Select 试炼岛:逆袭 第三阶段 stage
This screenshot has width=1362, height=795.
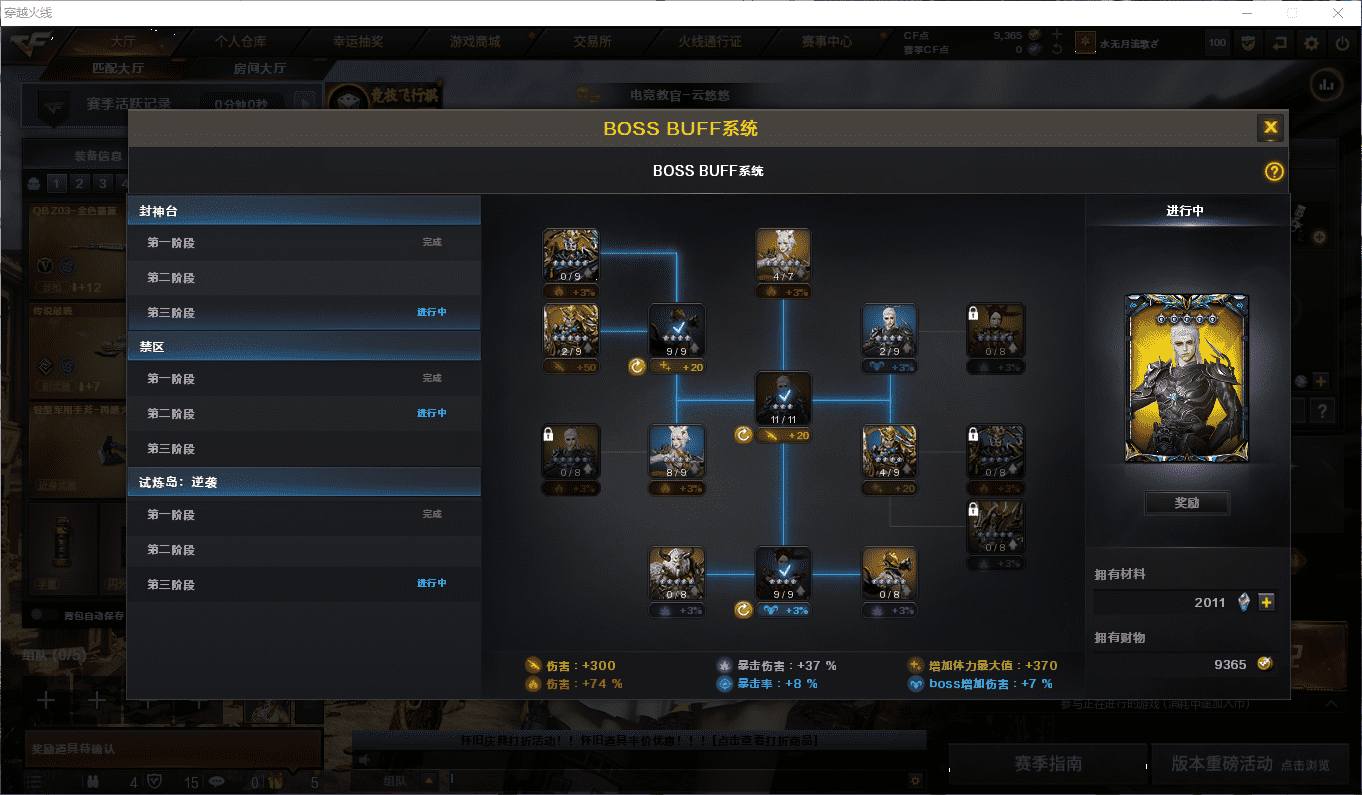304,584
